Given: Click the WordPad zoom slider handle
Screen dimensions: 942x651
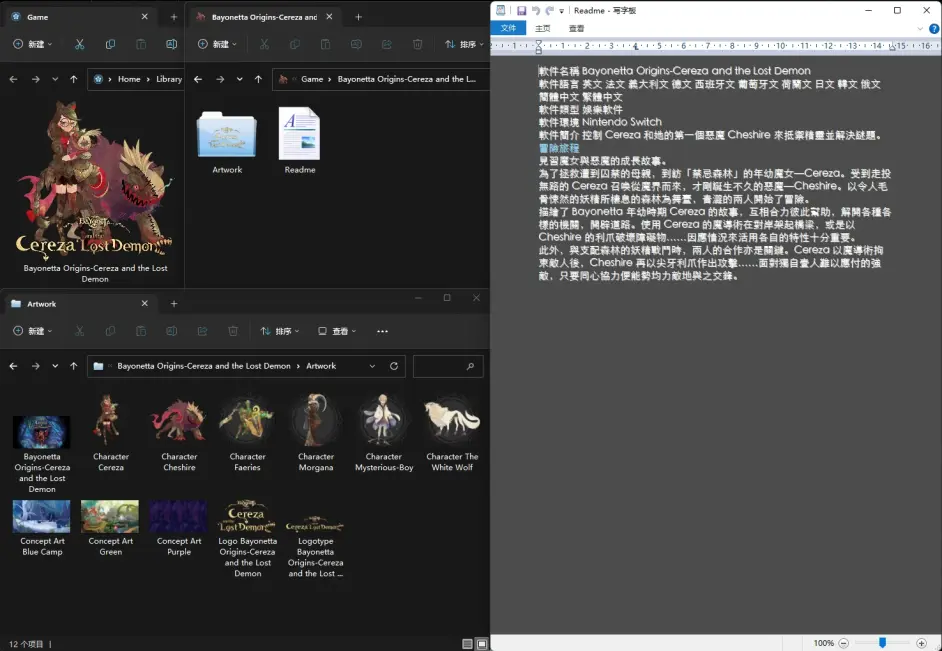Looking at the screenshot, I should tap(883, 643).
